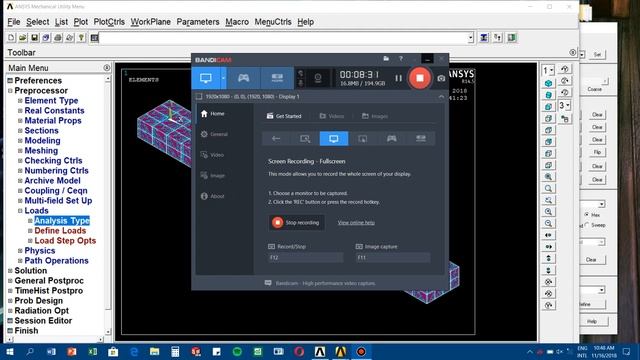Viewport: 640px width, 360px height.
Task: Open the MenuCtrls menu
Action: [x=273, y=22]
